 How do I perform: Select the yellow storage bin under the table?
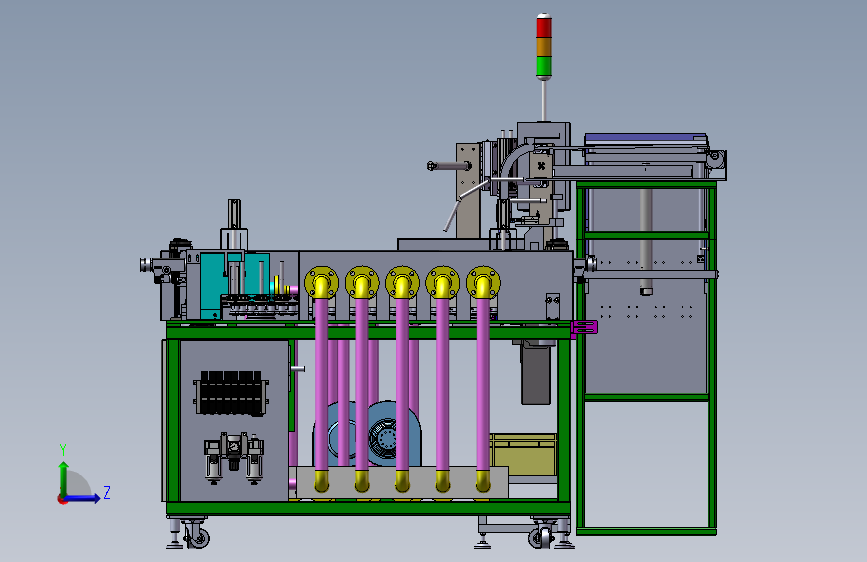pyautogui.click(x=524, y=454)
